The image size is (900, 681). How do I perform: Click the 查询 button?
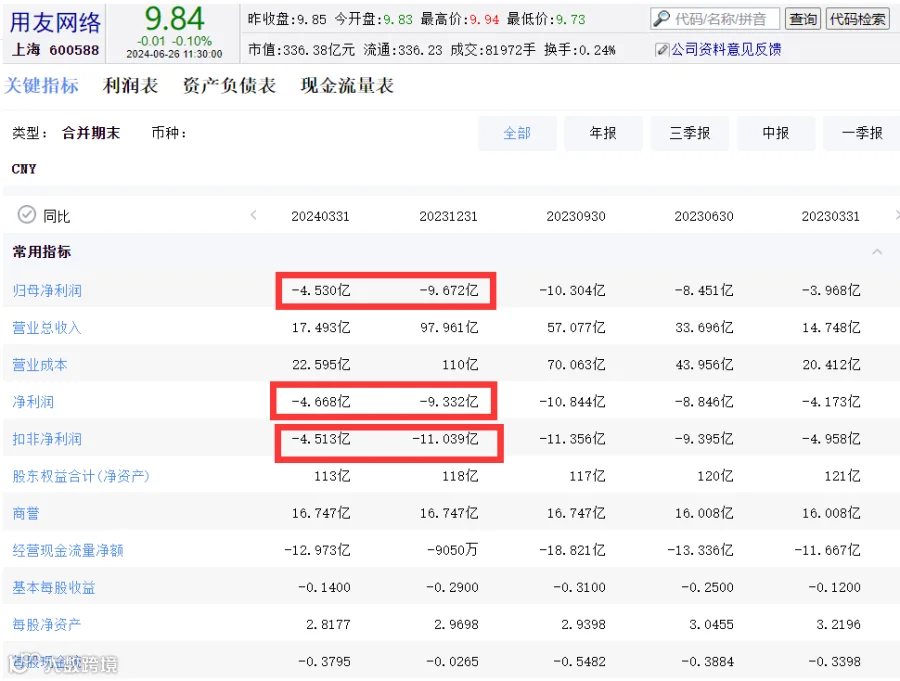click(x=802, y=19)
